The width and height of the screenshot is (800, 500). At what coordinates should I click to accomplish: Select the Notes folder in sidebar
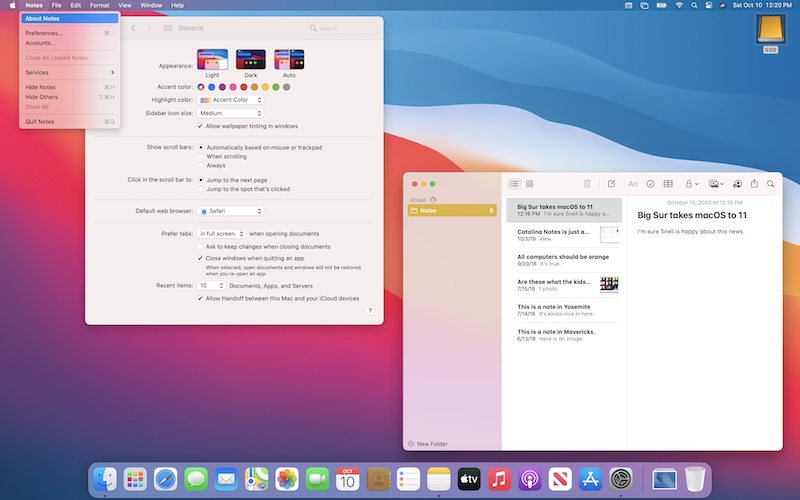[452, 210]
